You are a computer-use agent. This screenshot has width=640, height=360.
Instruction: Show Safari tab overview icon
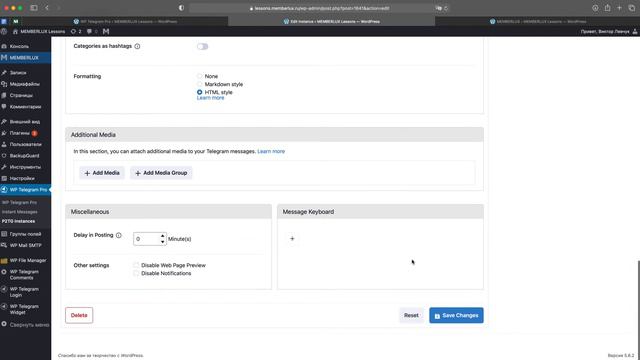point(631,8)
